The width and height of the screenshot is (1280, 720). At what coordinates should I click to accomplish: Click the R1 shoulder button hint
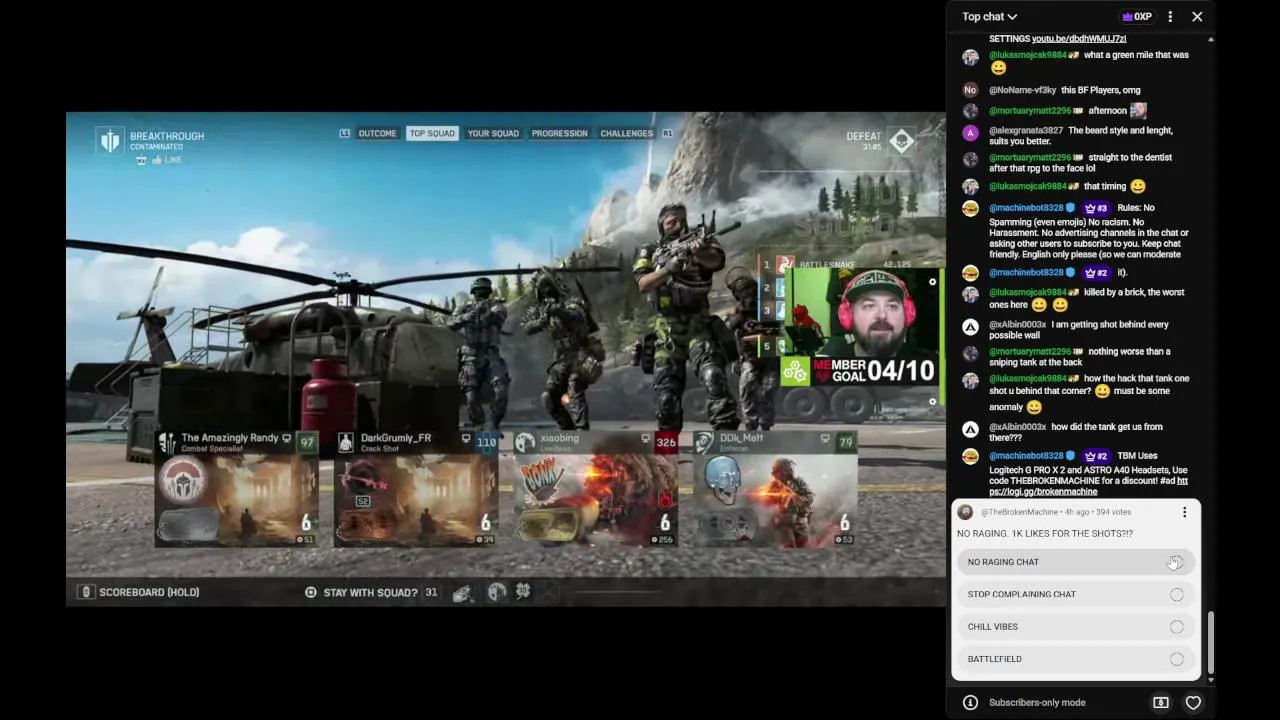tap(667, 133)
